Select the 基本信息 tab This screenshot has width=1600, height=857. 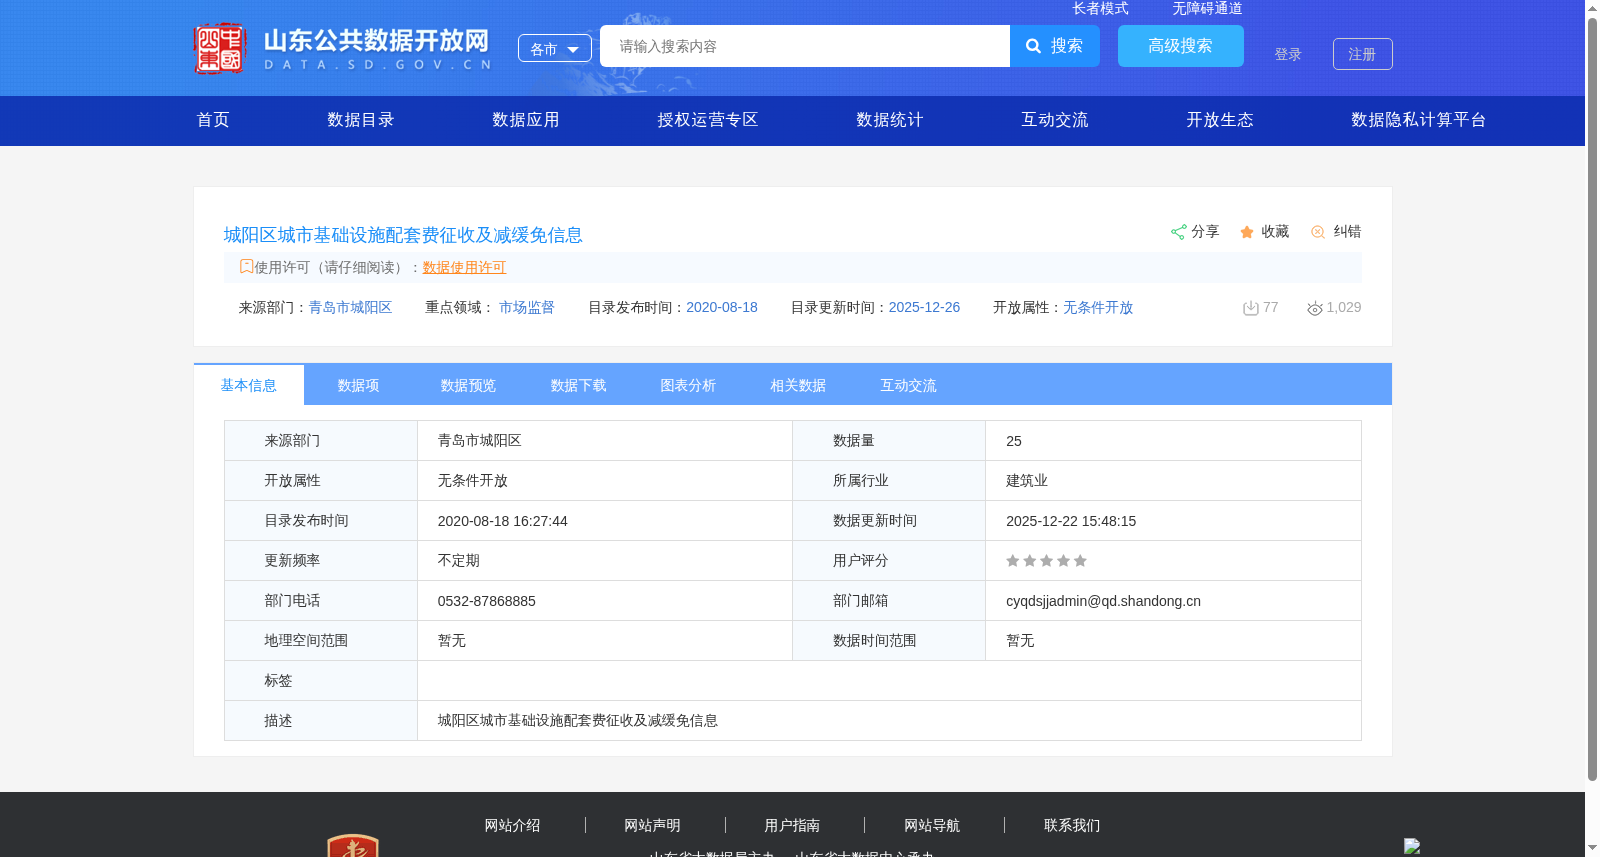pos(249,385)
